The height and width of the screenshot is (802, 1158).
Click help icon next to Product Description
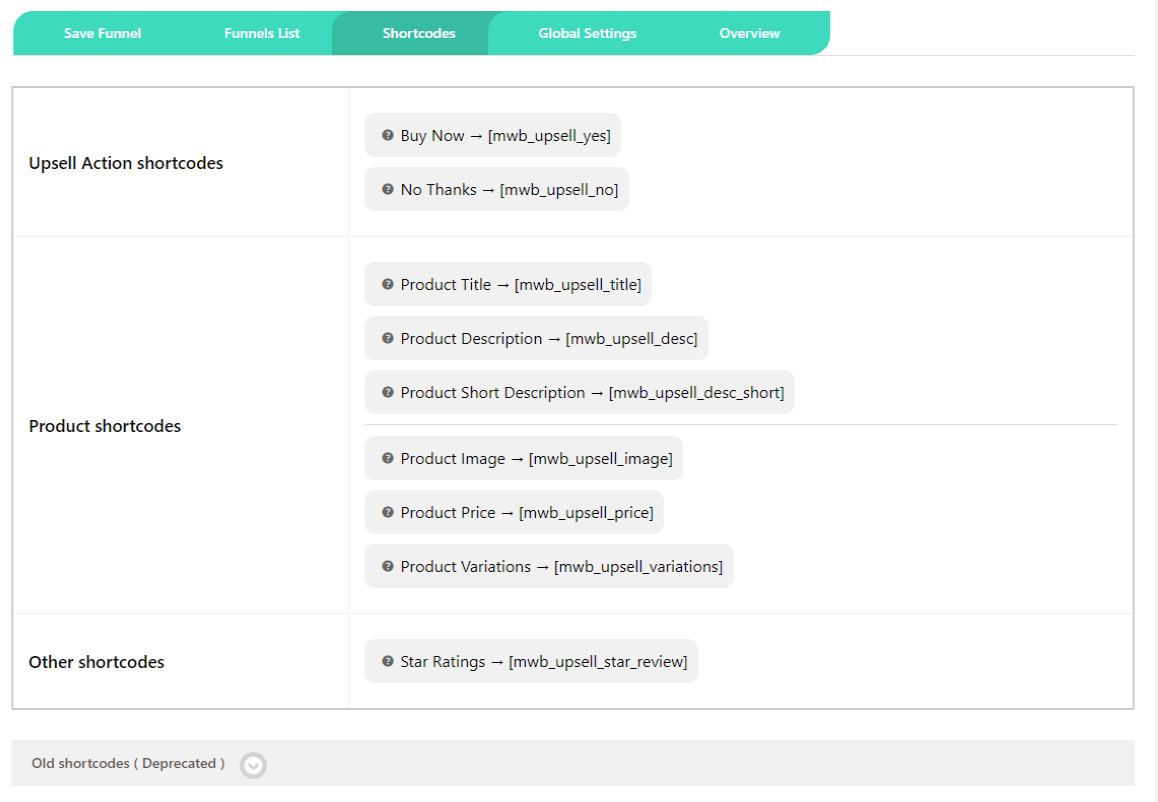[388, 338]
